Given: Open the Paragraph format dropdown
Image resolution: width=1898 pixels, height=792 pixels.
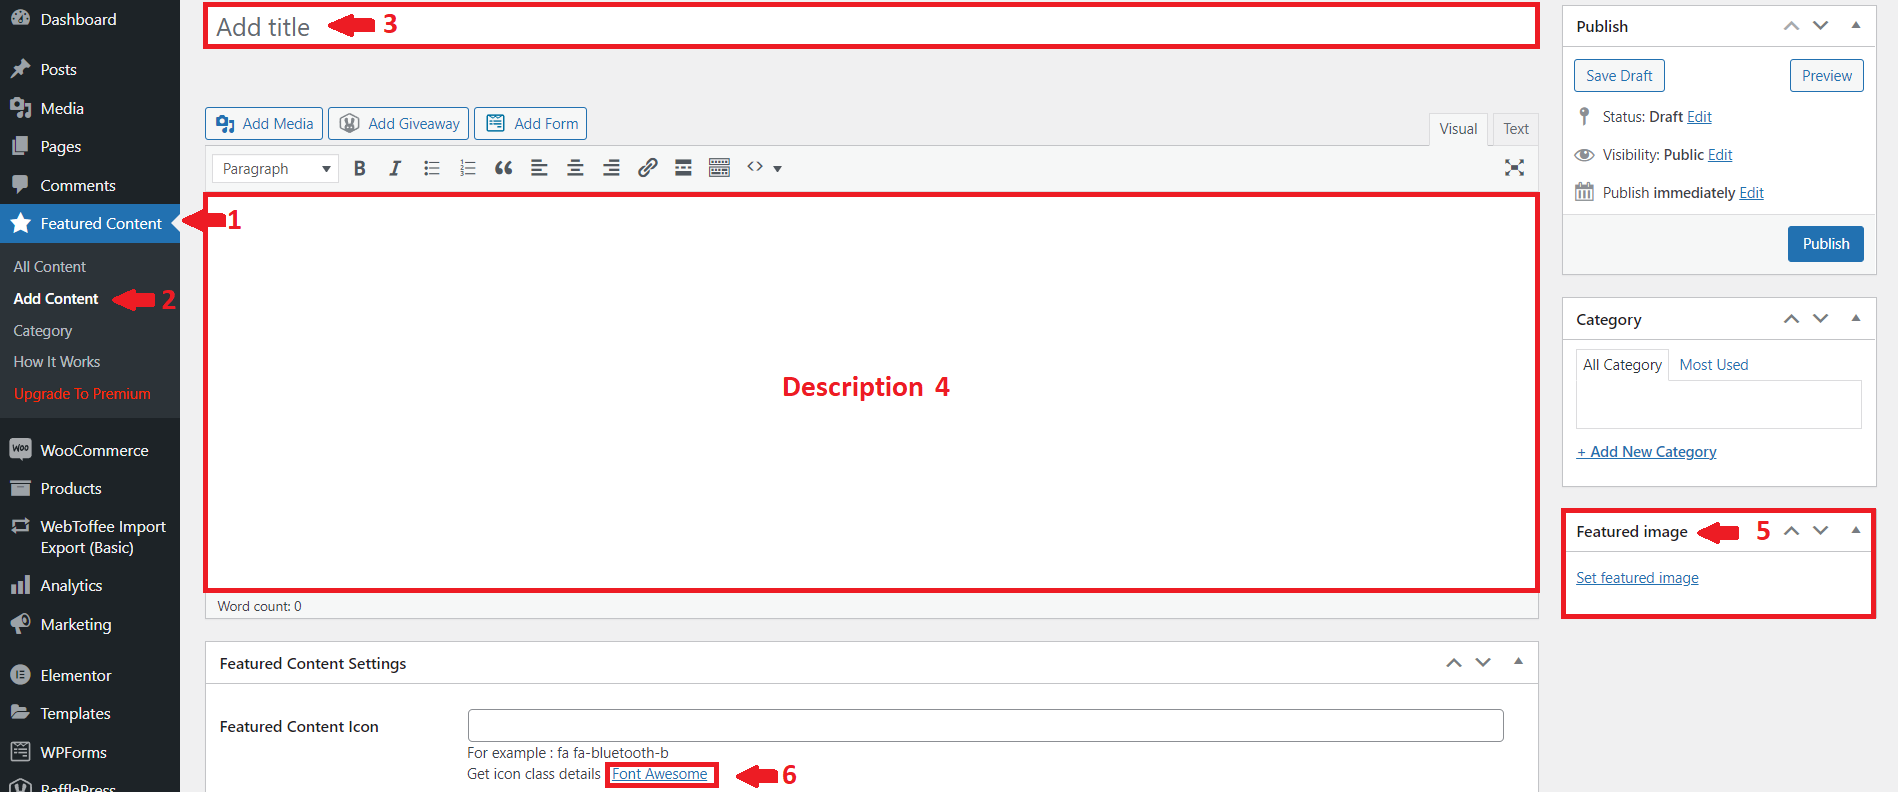Looking at the screenshot, I should tap(275, 168).
